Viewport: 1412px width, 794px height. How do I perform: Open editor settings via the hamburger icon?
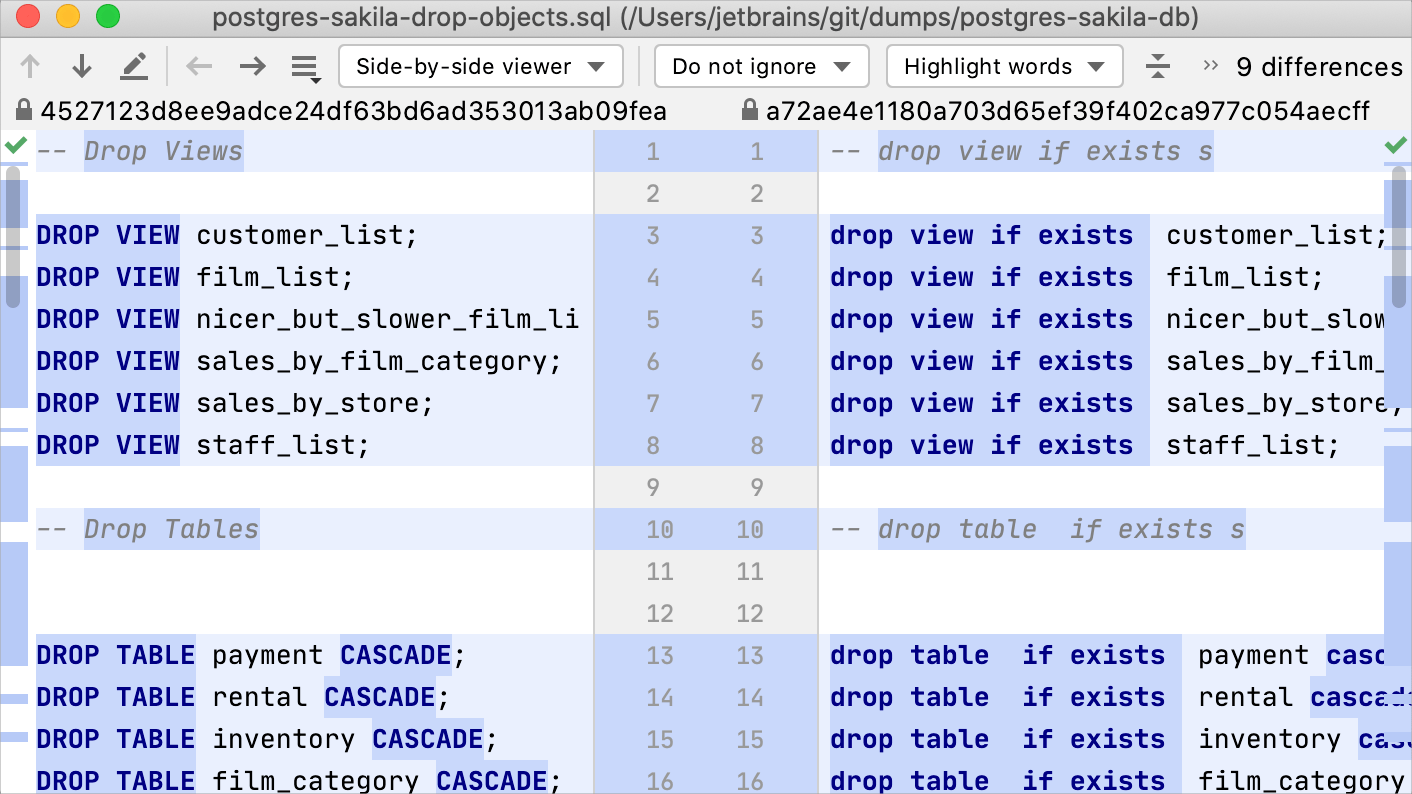tap(305, 66)
